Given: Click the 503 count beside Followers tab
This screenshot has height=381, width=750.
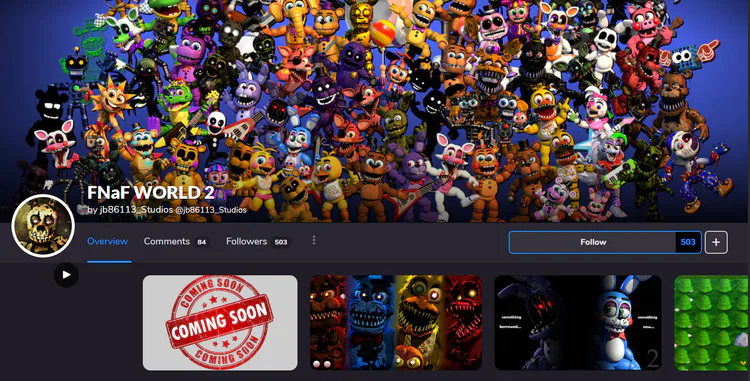Looking at the screenshot, I should point(281,242).
